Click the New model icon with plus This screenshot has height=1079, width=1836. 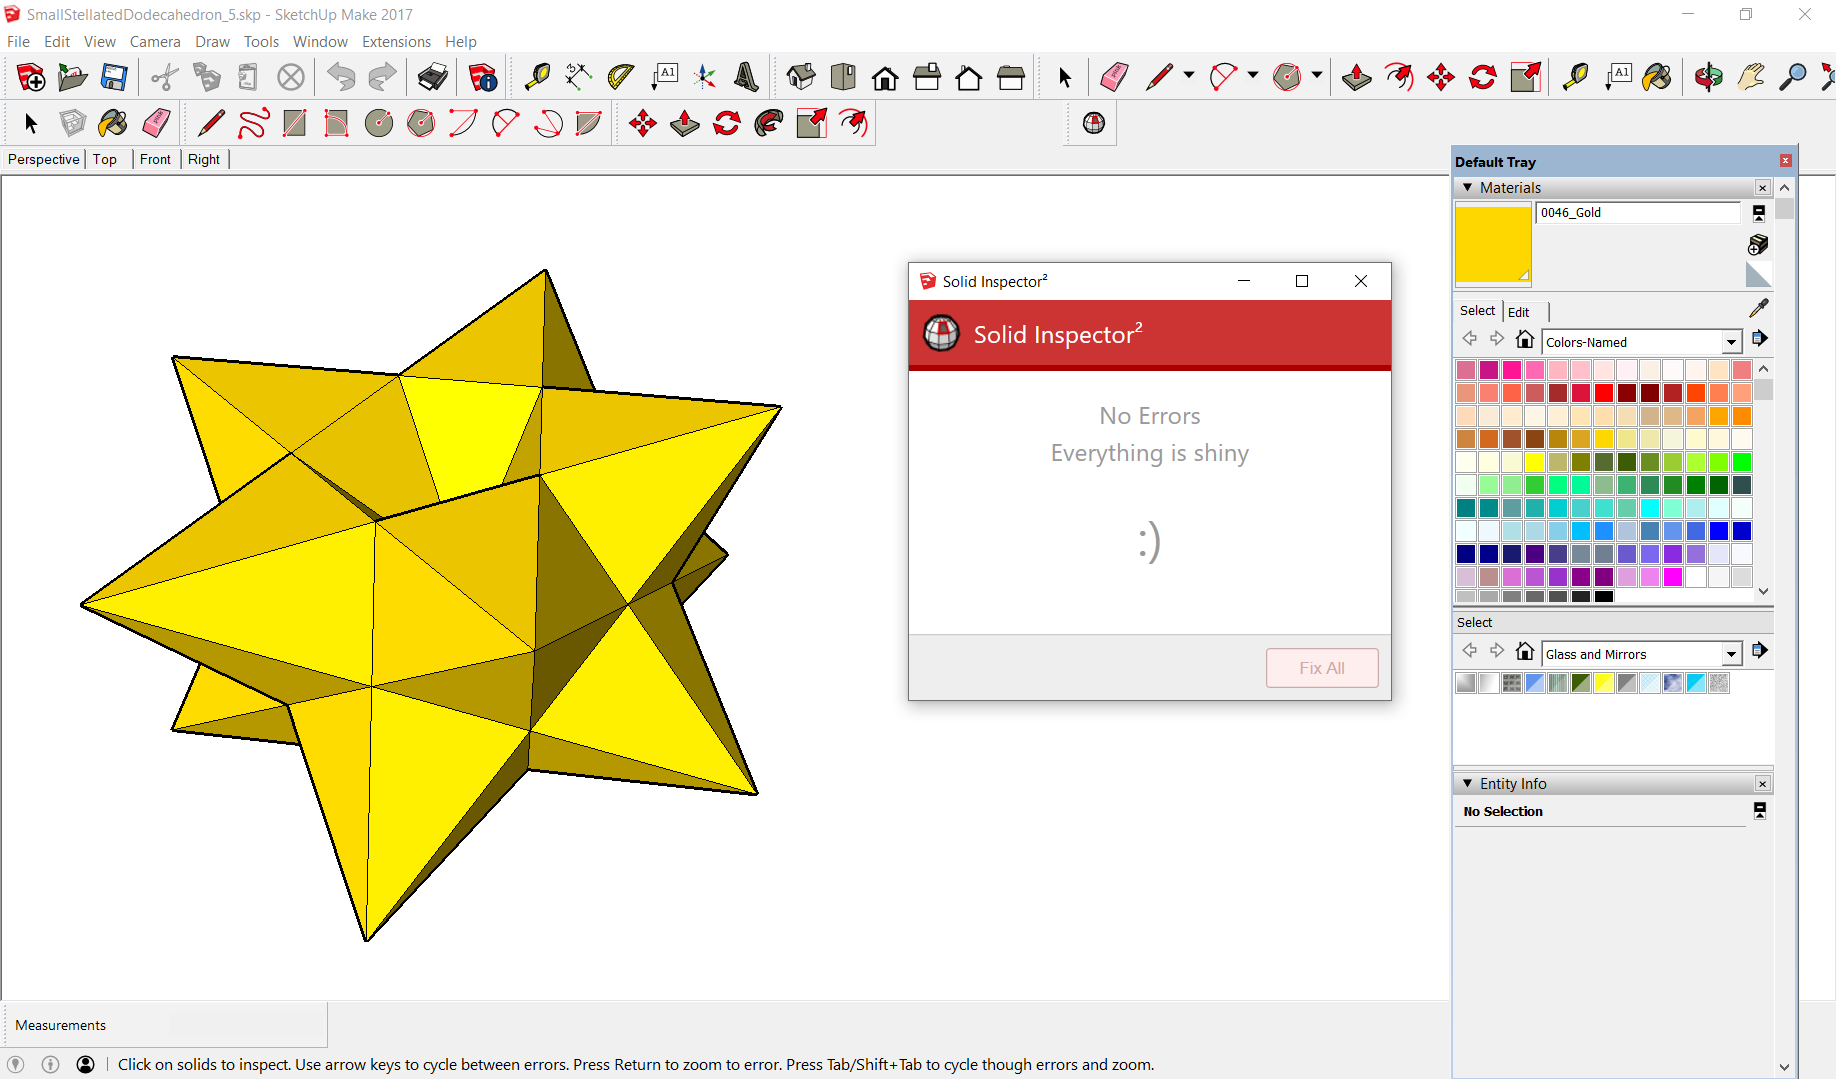coord(30,77)
